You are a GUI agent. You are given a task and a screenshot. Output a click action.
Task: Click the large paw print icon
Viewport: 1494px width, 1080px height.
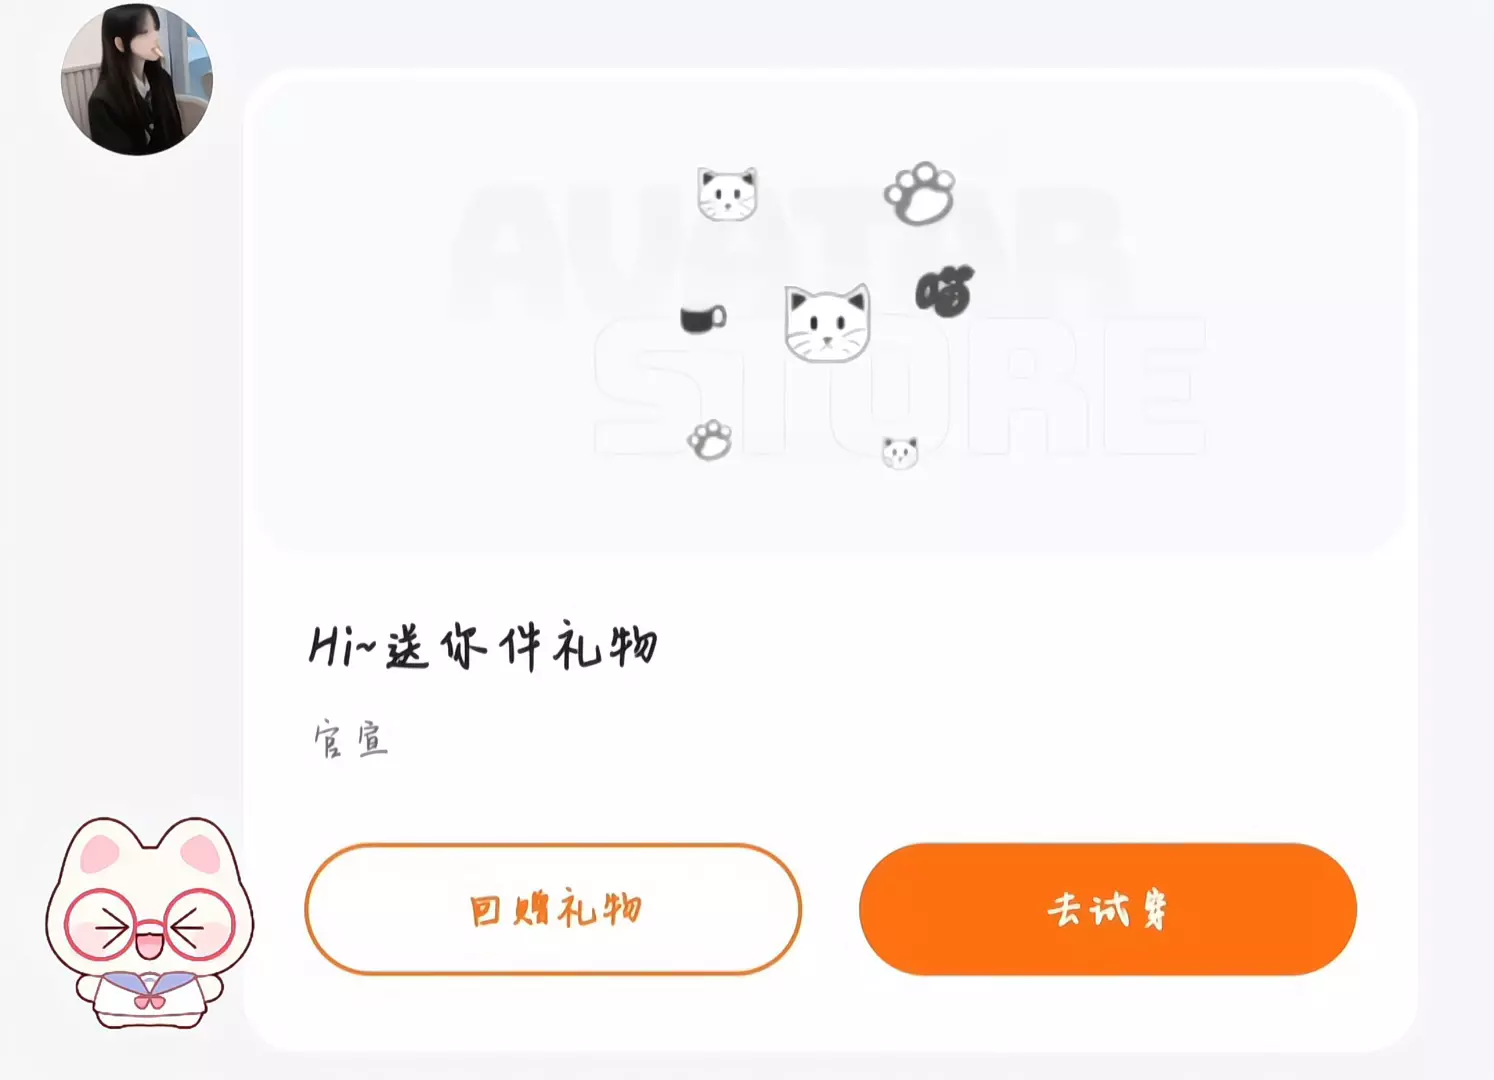click(x=920, y=194)
